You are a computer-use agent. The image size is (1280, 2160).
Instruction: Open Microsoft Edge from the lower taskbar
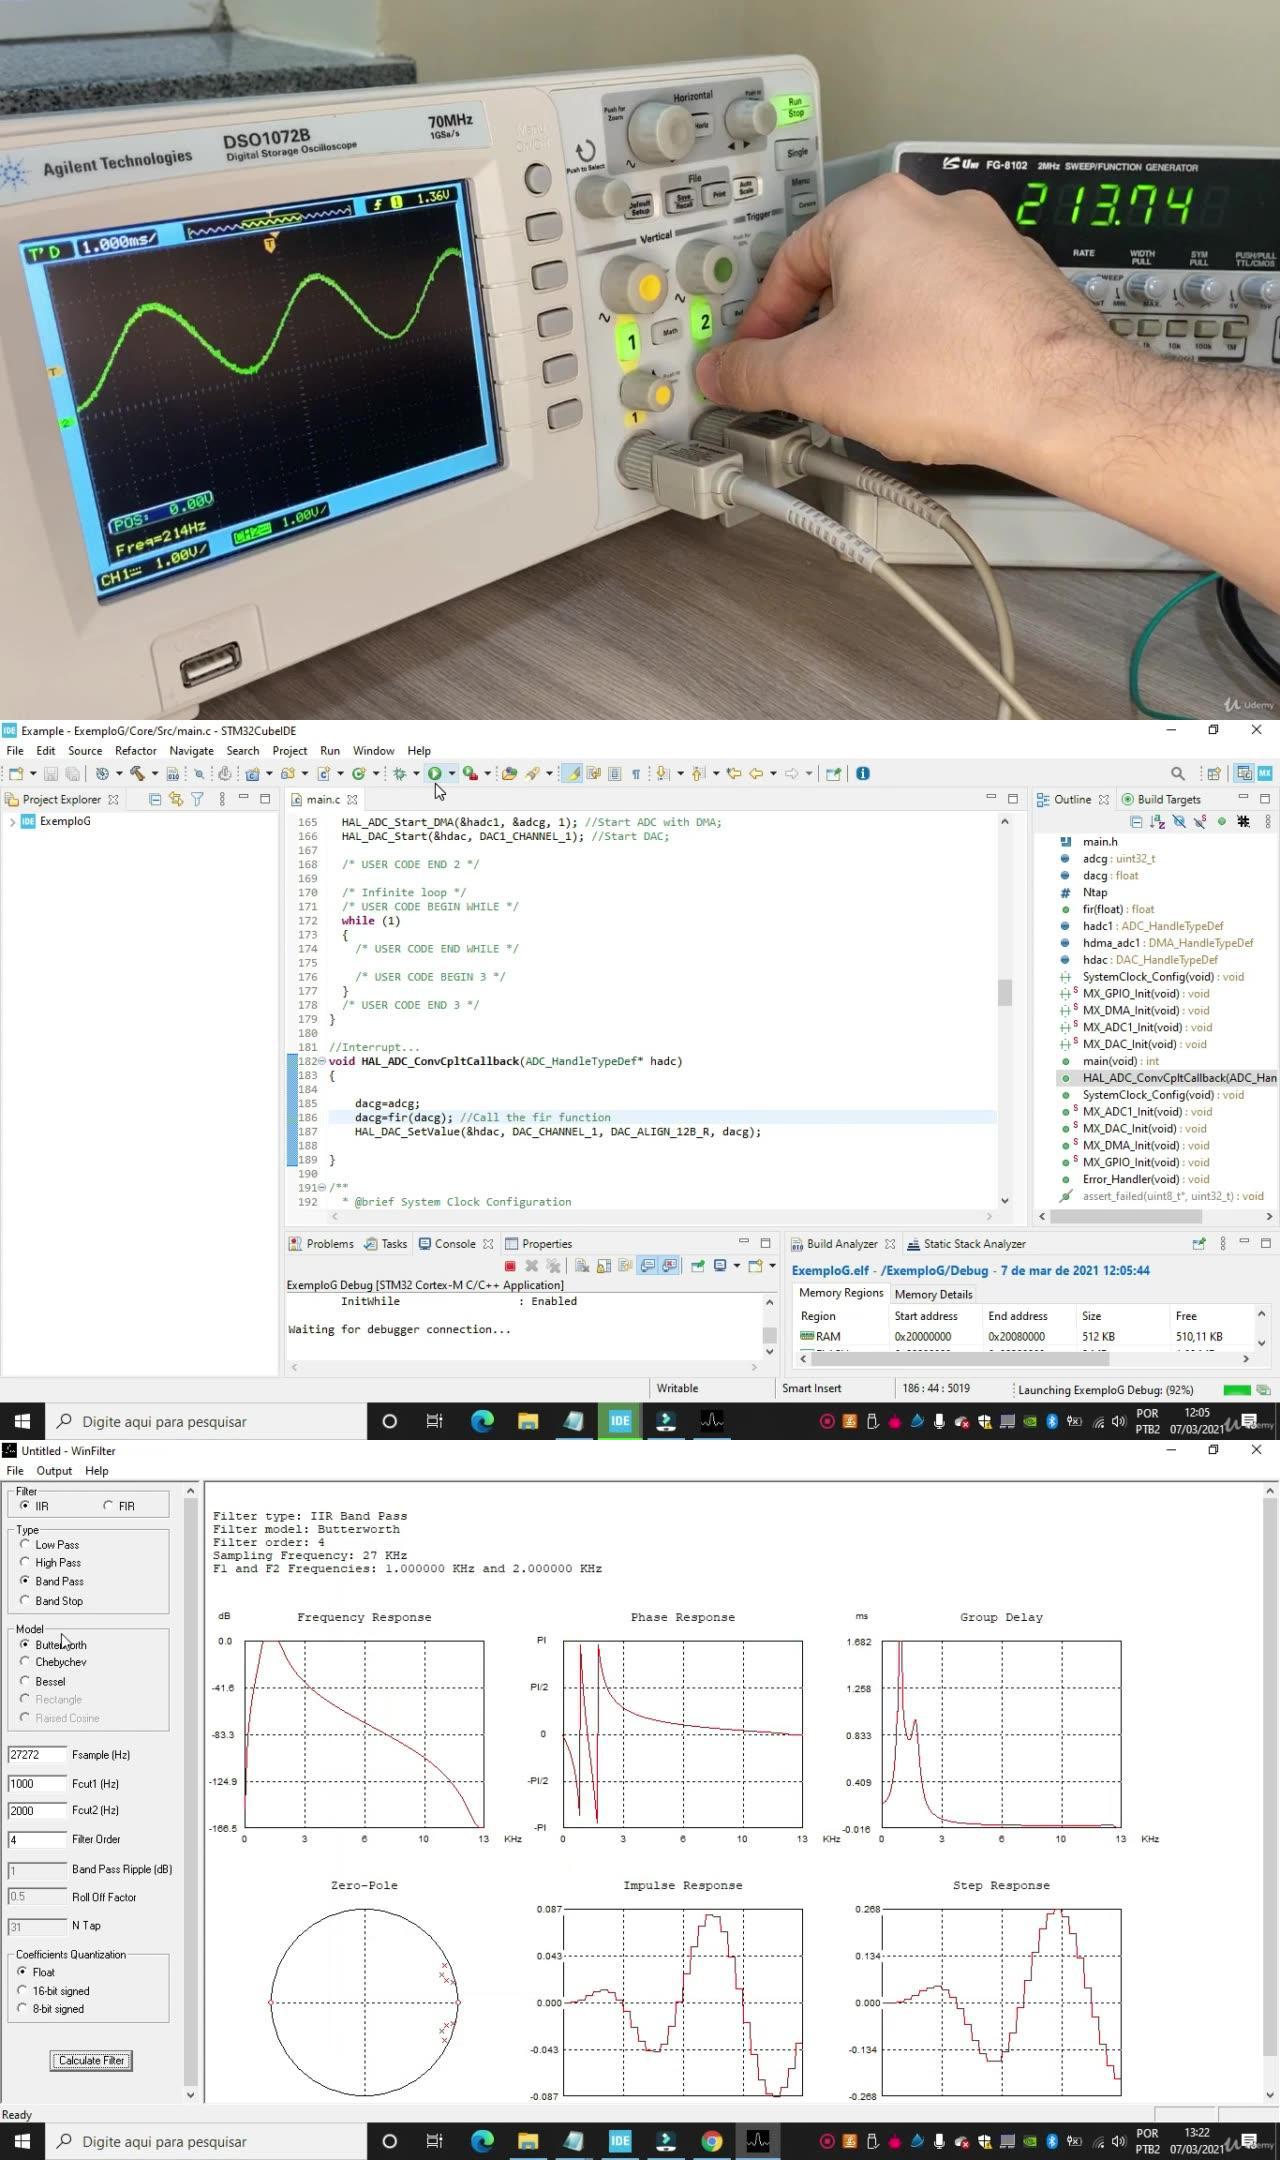[482, 2141]
